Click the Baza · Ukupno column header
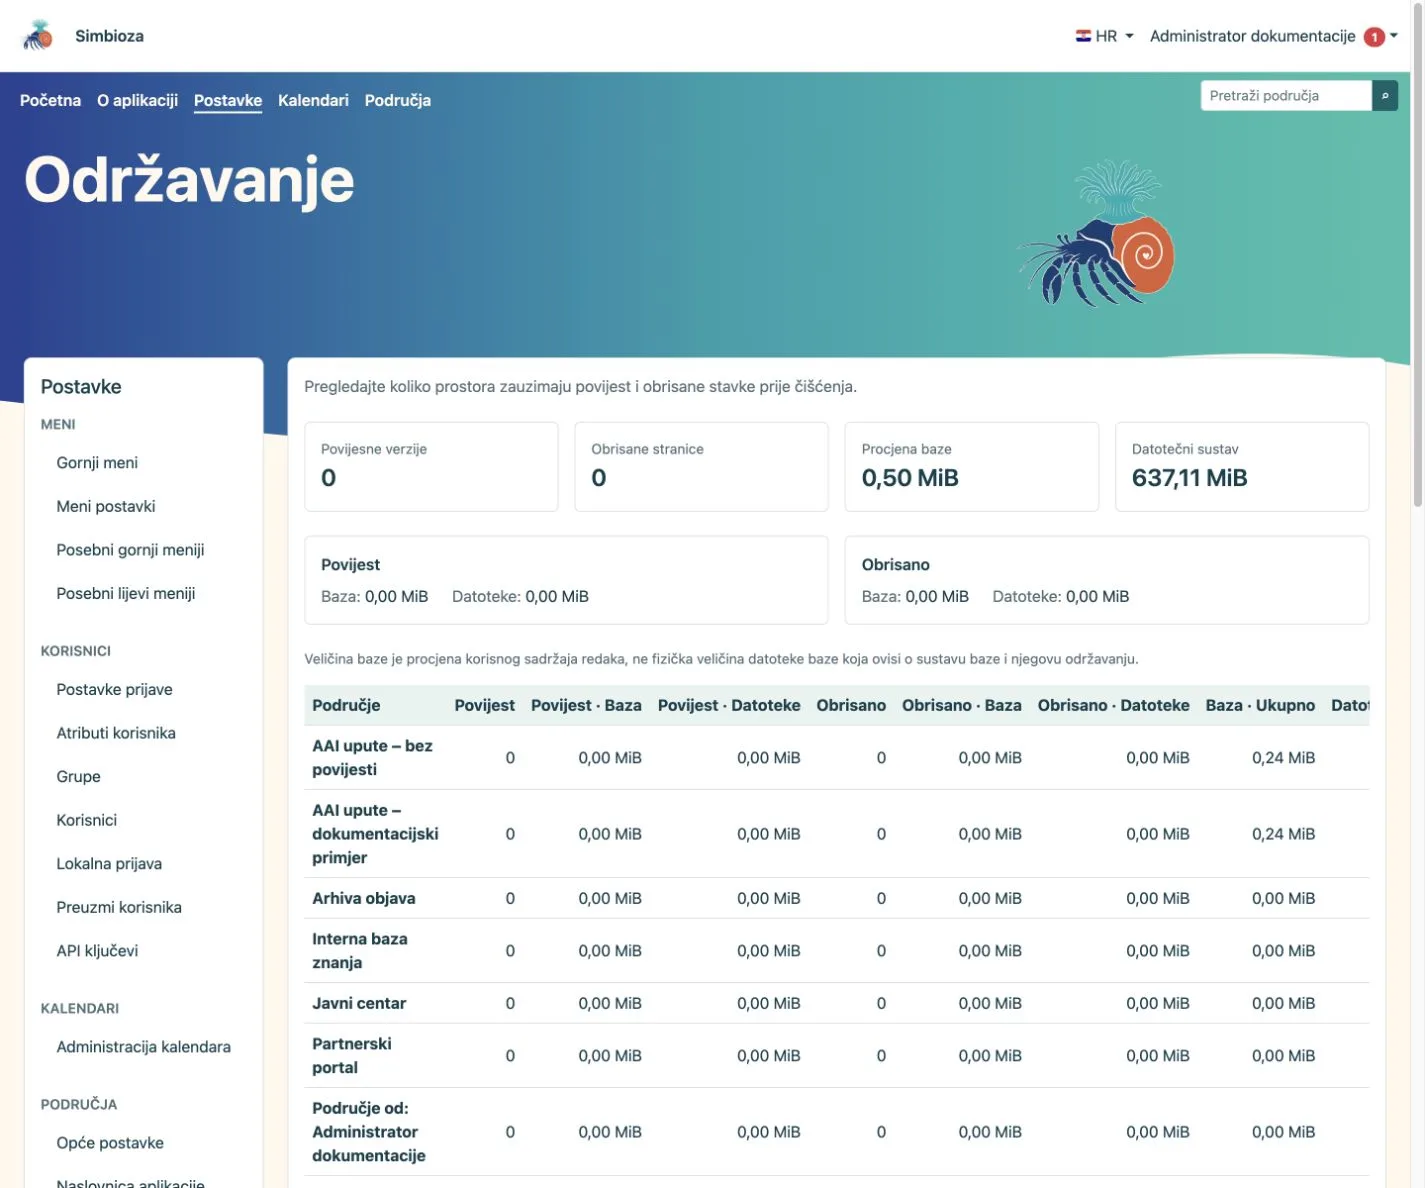The width and height of the screenshot is (1425, 1188). pyautogui.click(x=1260, y=705)
